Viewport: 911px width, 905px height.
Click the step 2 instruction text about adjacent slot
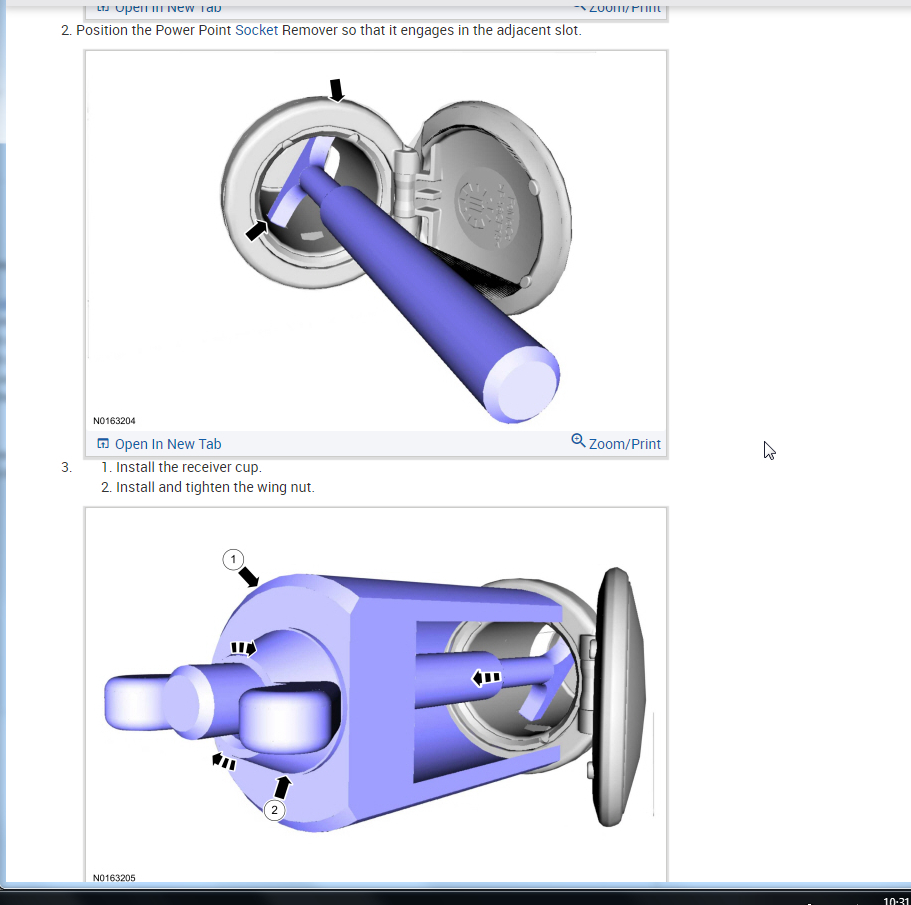329,30
